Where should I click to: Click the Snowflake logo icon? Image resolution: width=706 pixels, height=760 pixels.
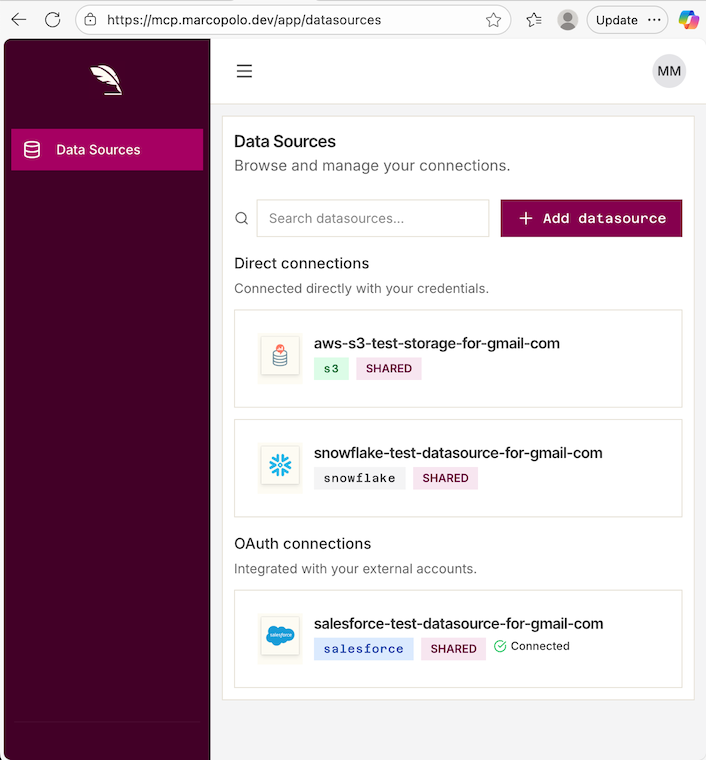click(280, 466)
